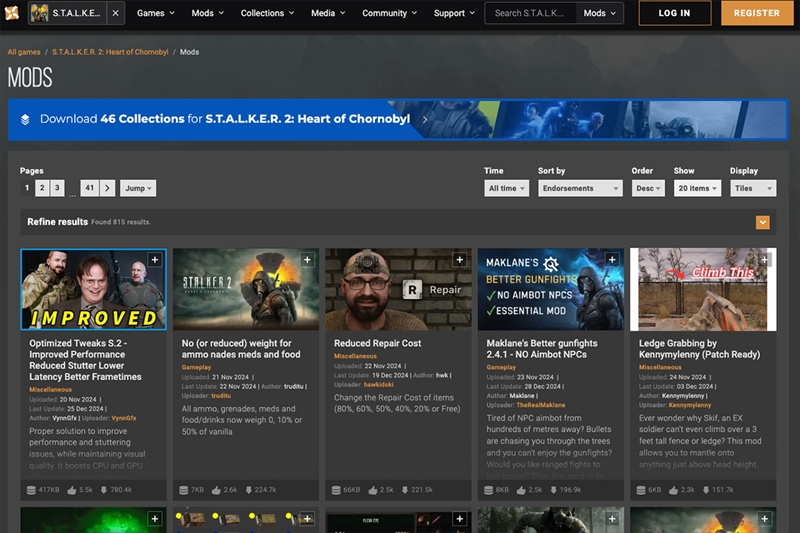Click the download icon on Reduced Repair Cost card
The width and height of the screenshot is (800, 533).
pos(405,490)
